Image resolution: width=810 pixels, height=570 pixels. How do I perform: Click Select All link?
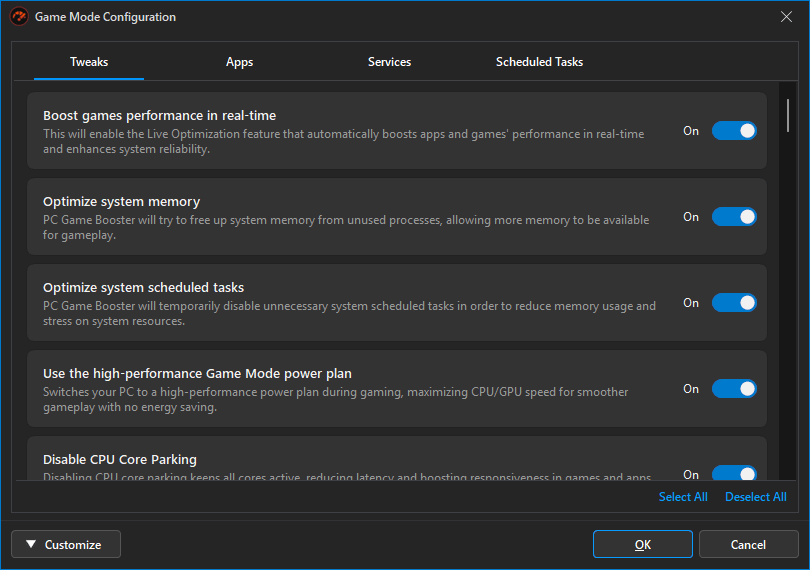pyautogui.click(x=683, y=497)
